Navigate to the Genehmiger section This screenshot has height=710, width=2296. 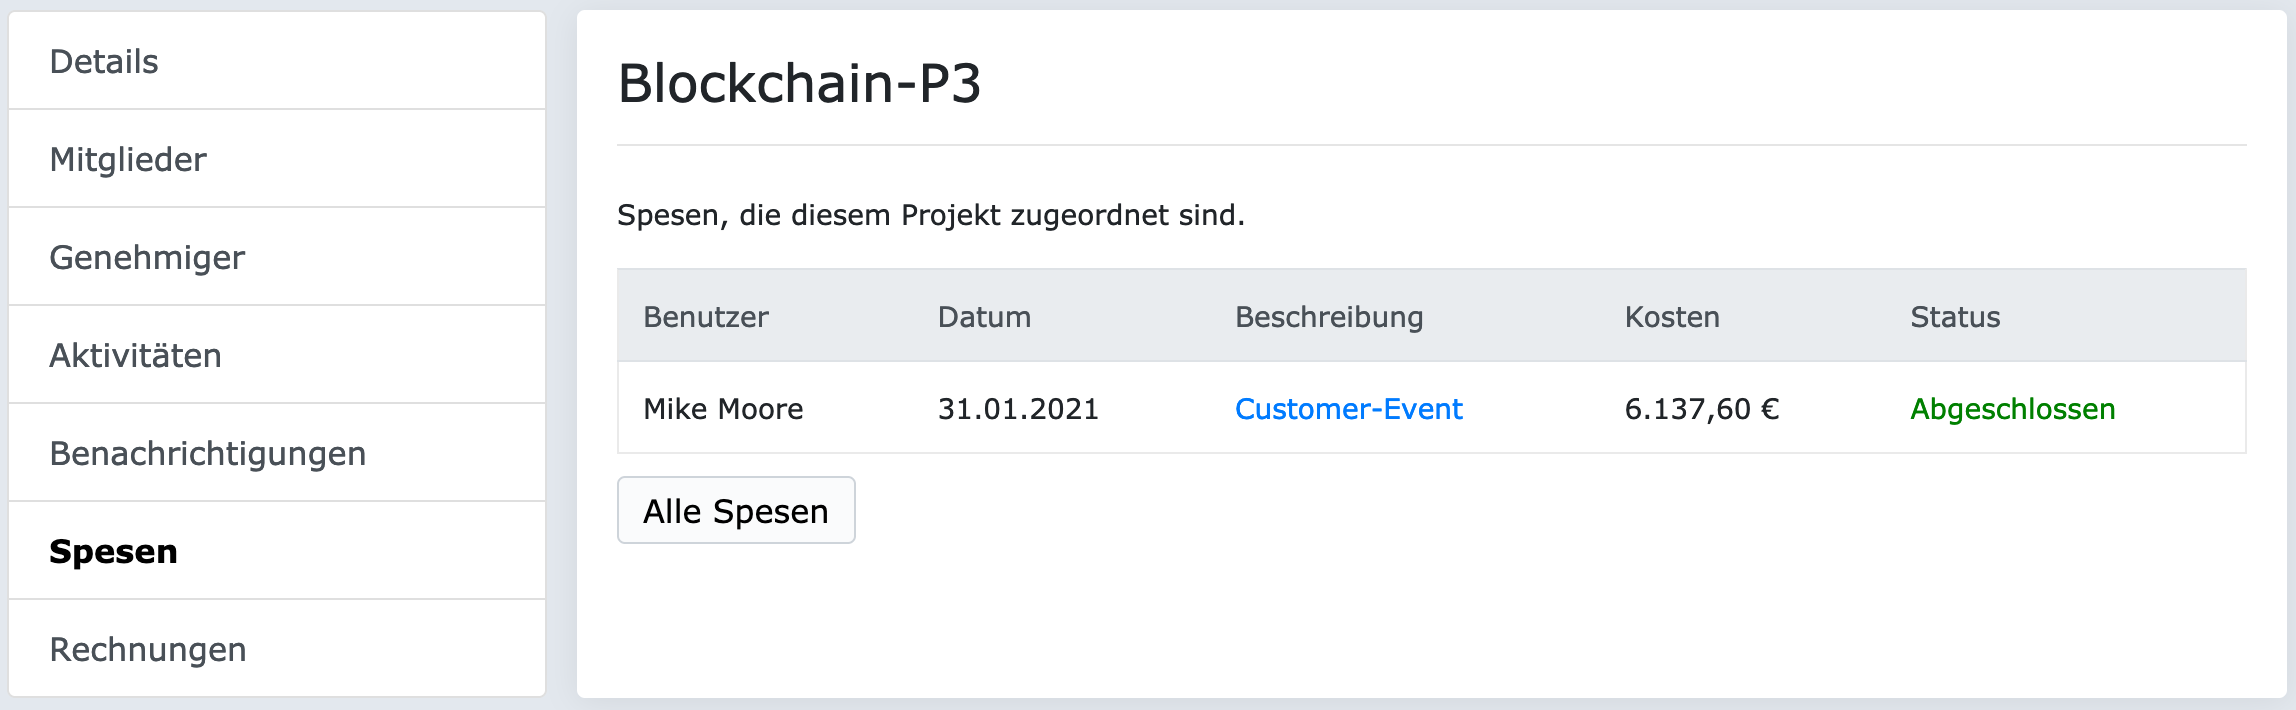point(146,257)
